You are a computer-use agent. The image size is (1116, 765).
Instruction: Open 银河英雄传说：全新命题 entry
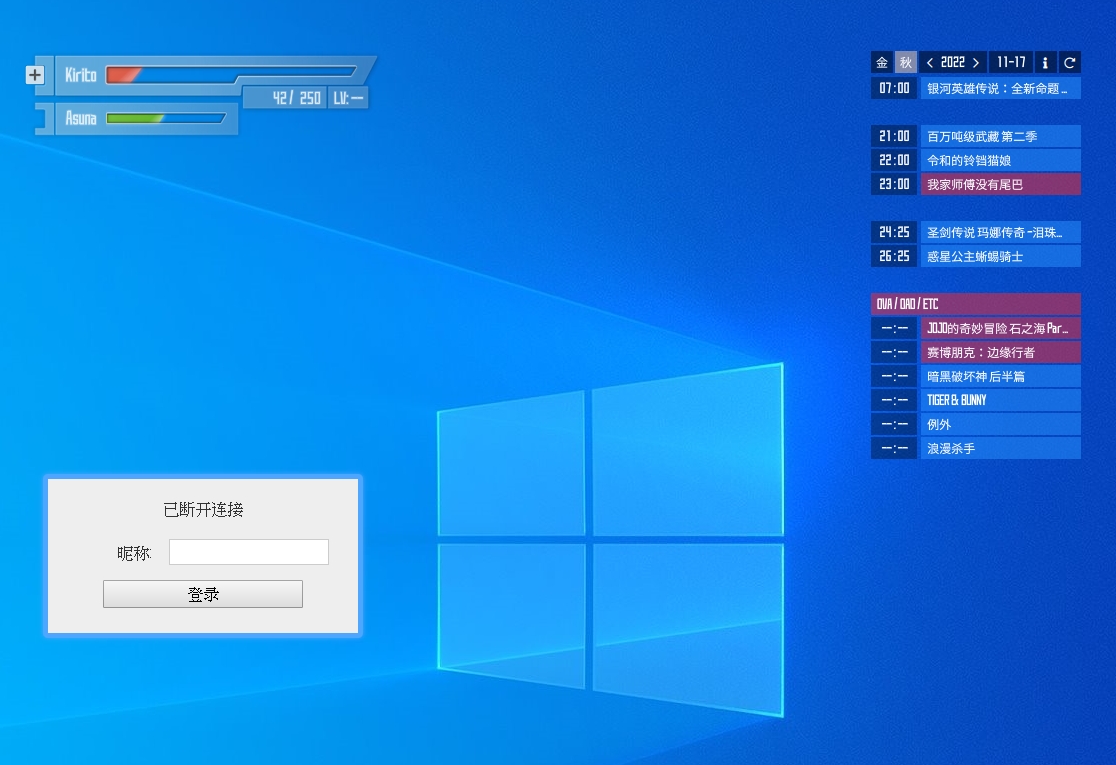pyautogui.click(x=1001, y=88)
